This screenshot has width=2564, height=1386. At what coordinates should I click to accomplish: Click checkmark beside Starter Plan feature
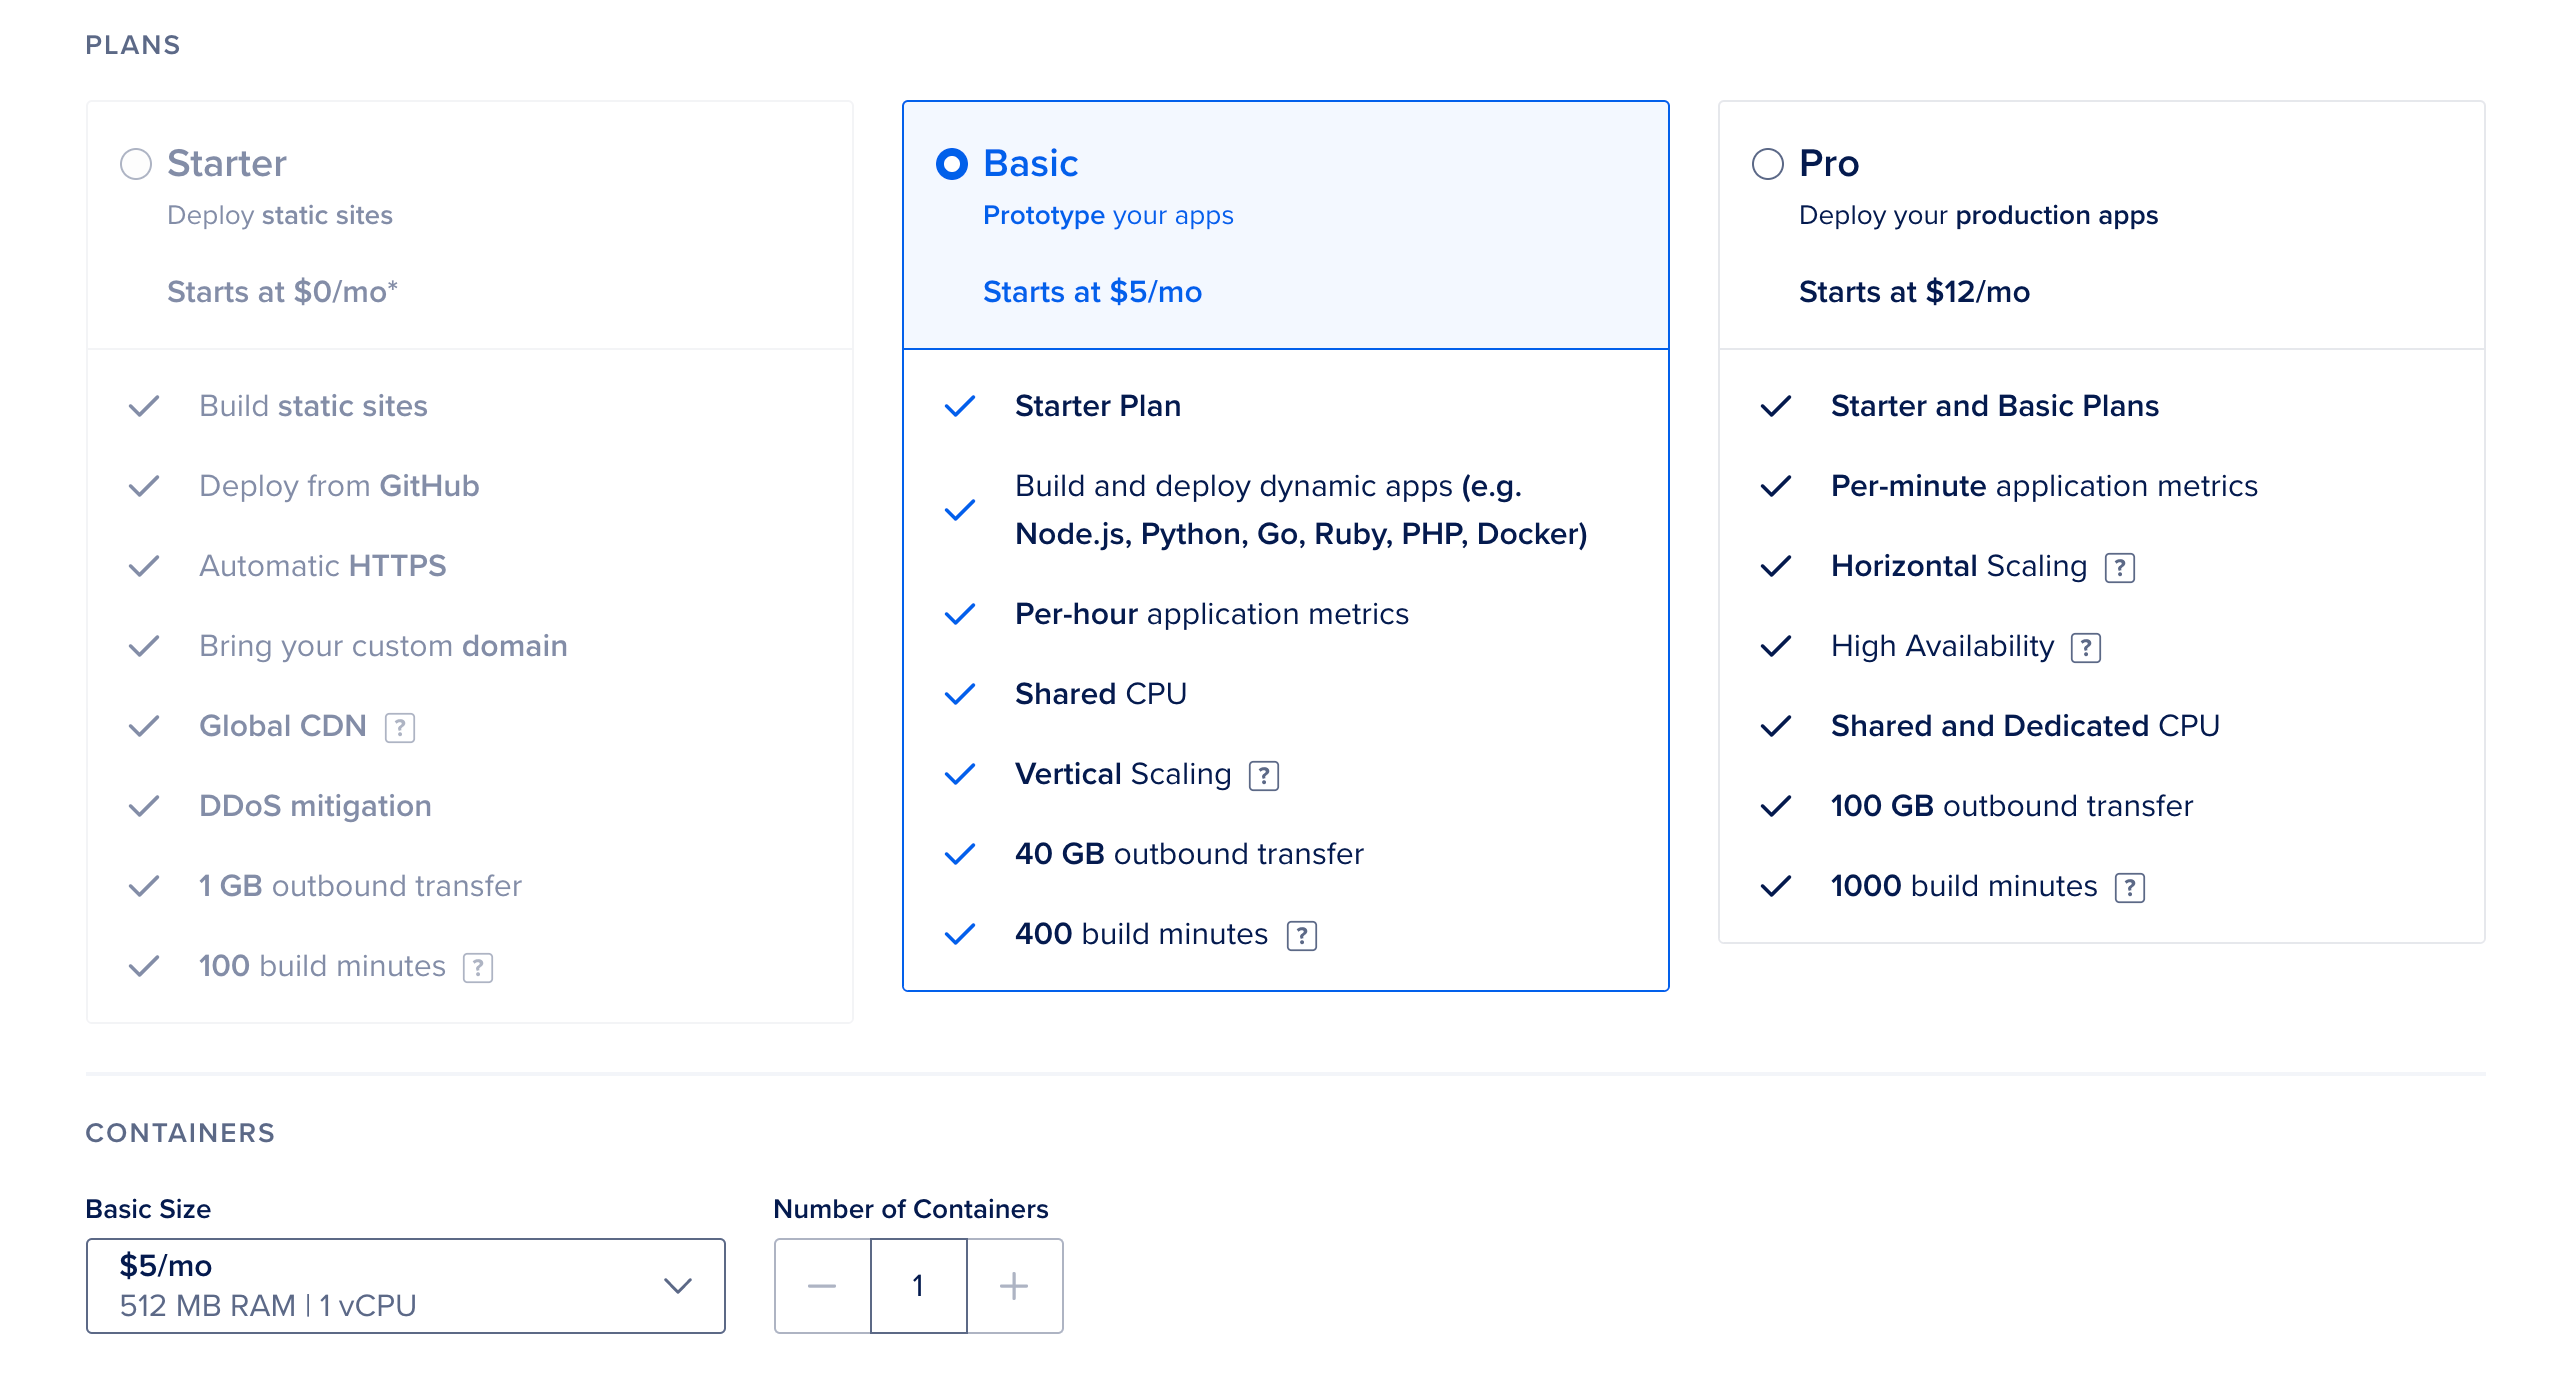tap(960, 406)
